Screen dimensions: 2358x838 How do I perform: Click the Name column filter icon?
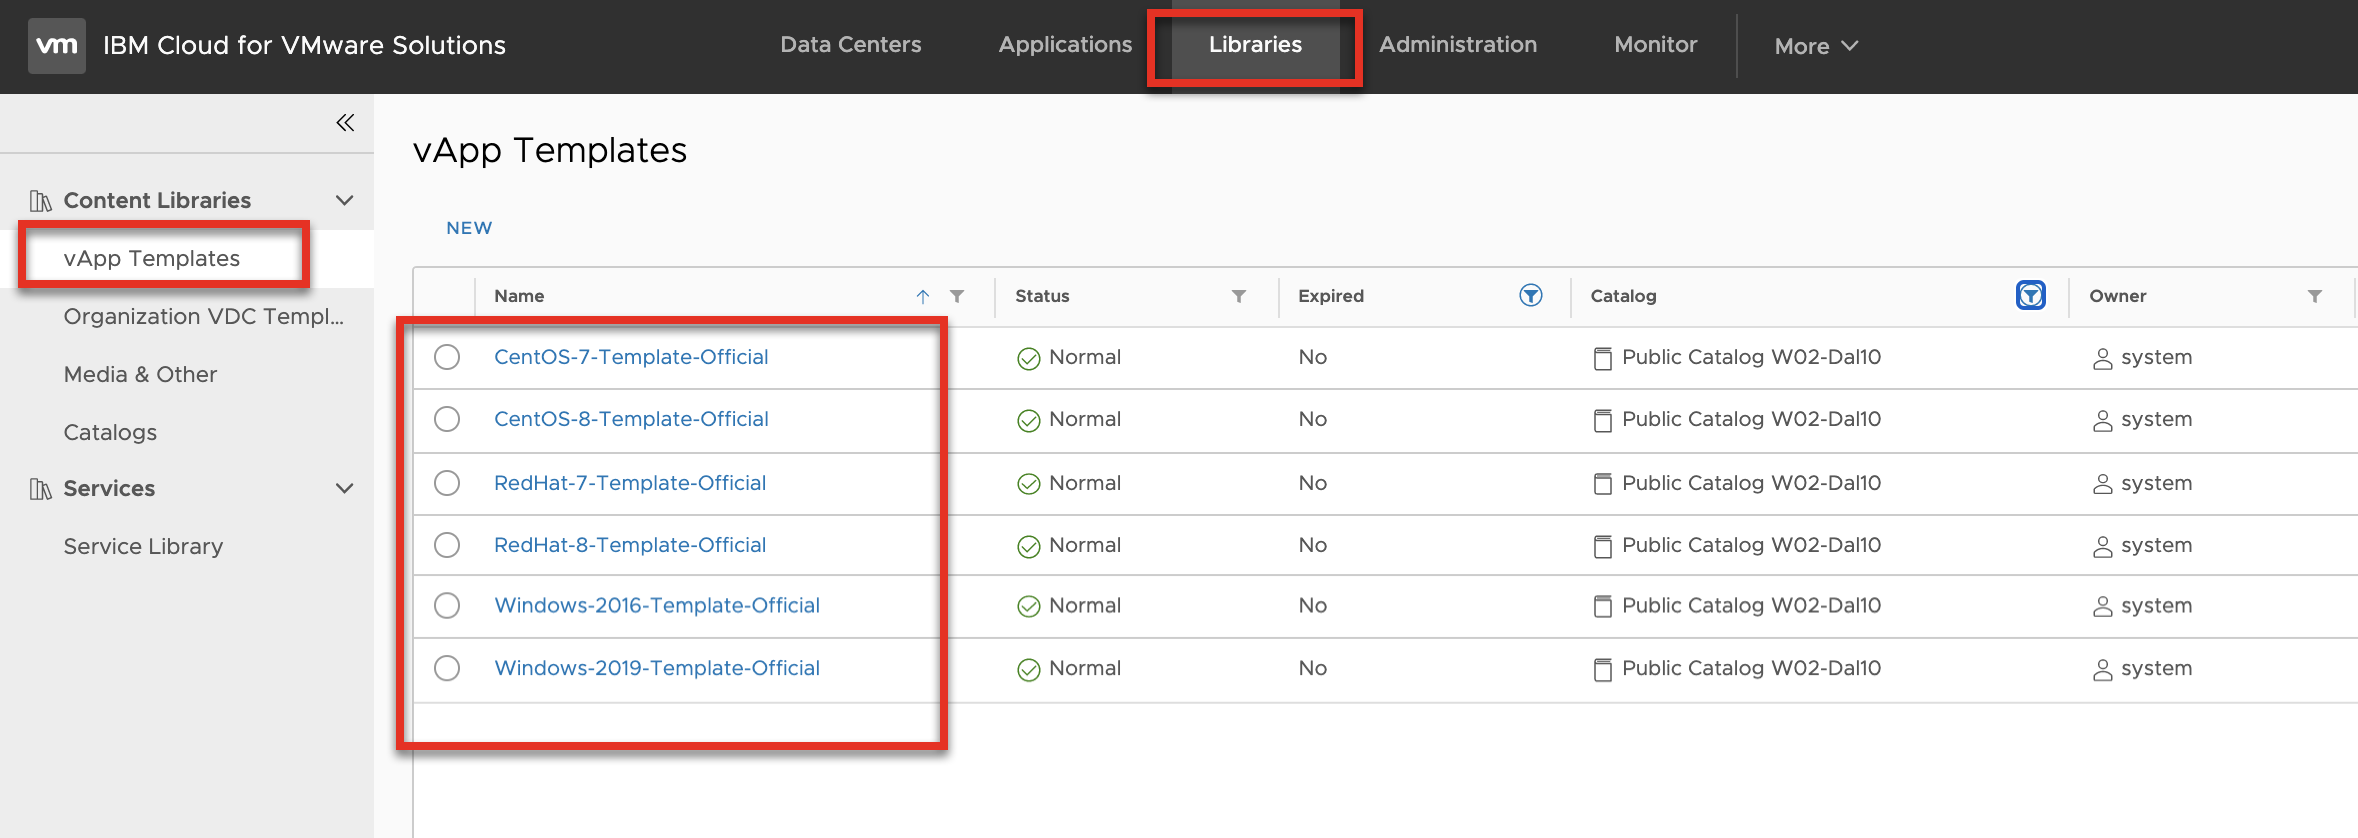point(957,296)
